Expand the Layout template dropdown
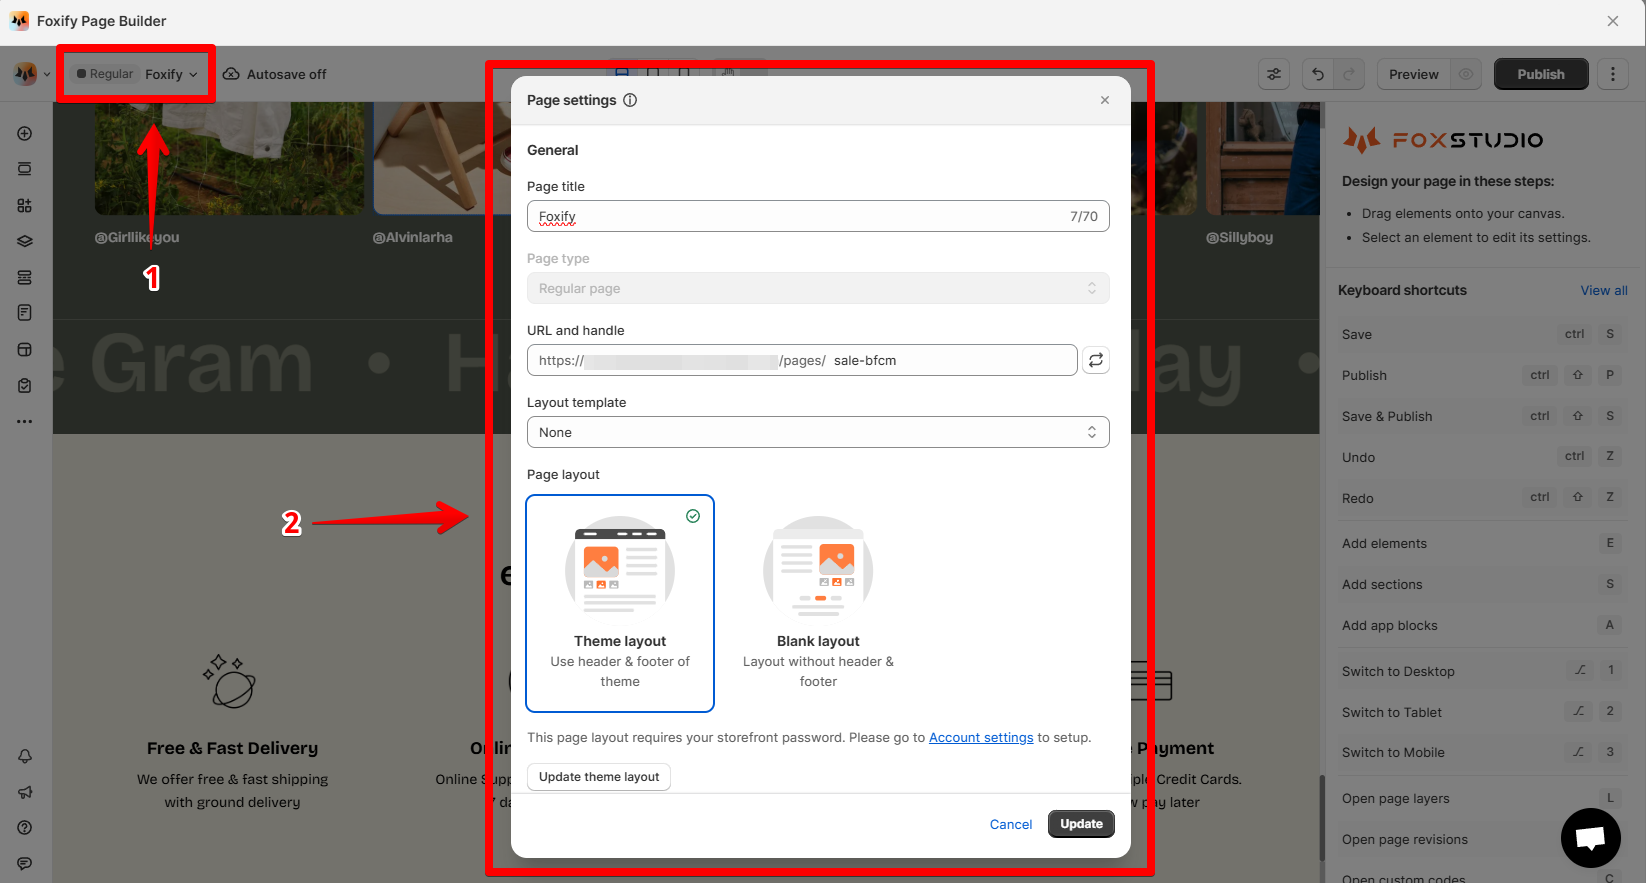This screenshot has height=883, width=1646. coord(818,432)
